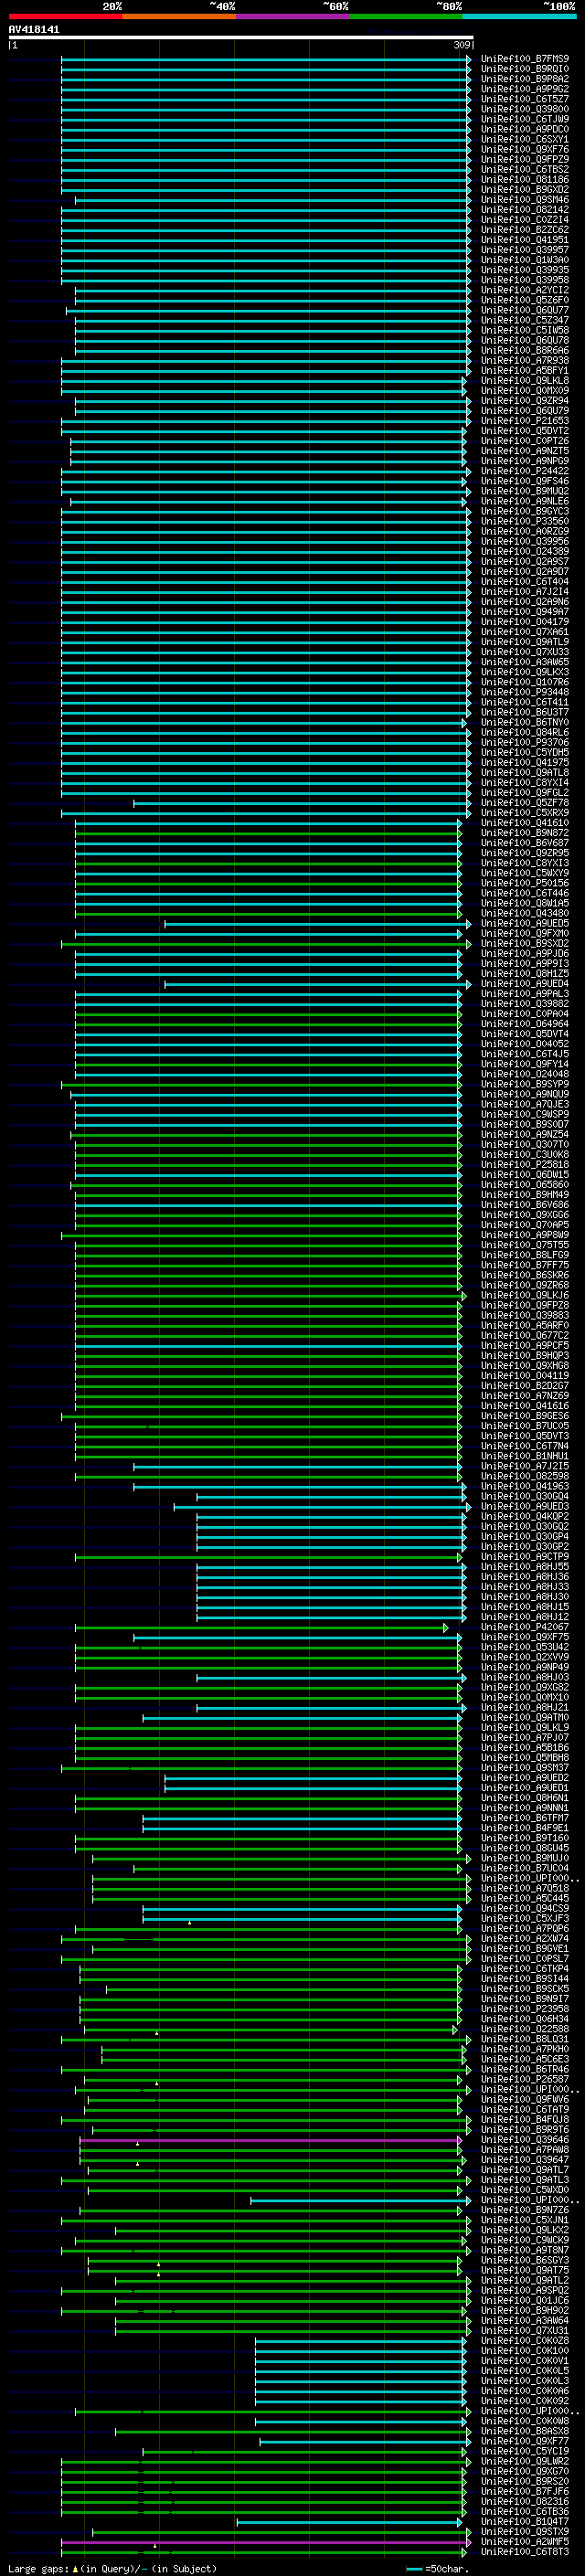Select the query name AV418141

coord(34,30)
